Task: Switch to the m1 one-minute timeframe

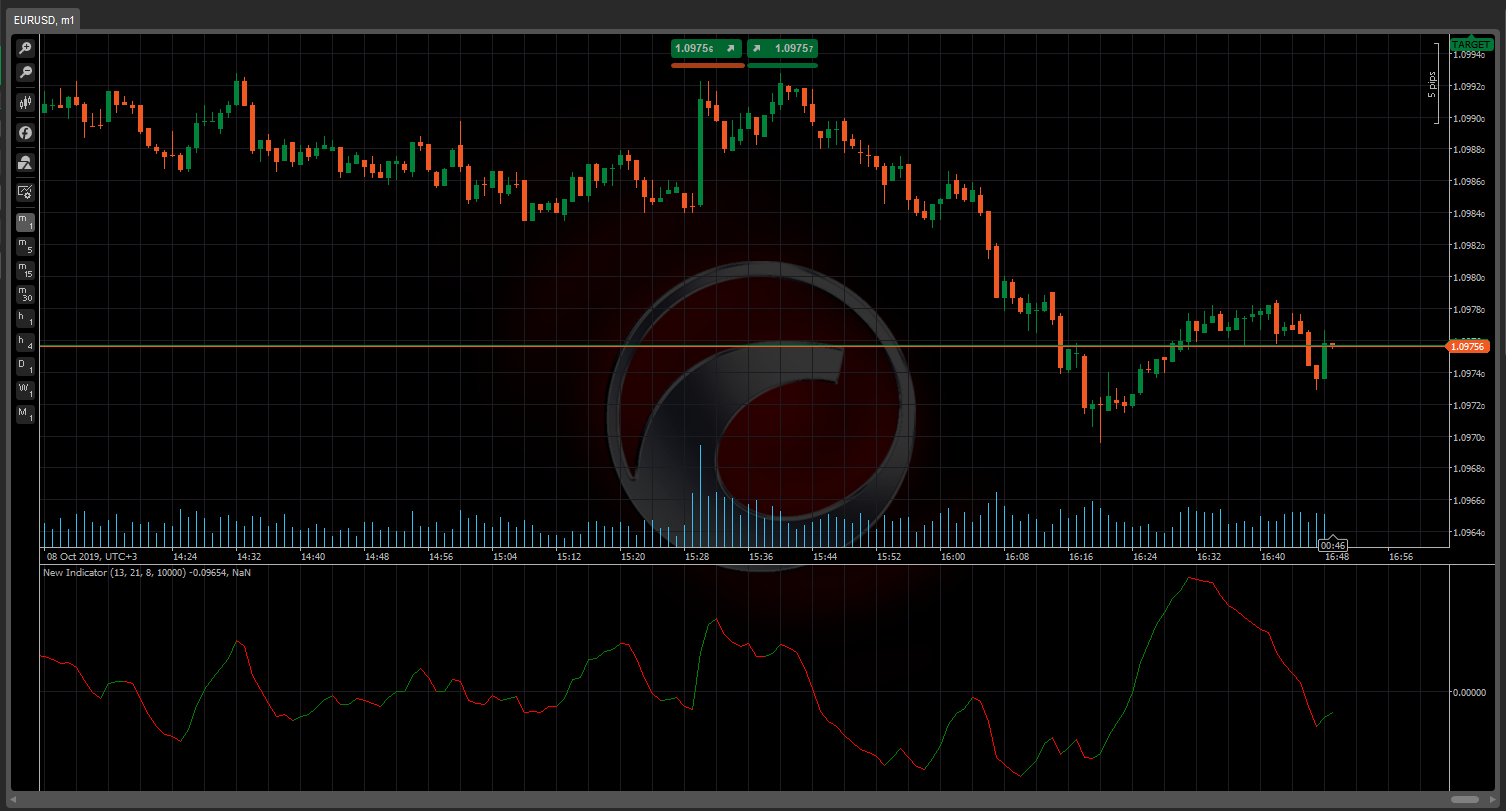Action: (x=25, y=222)
